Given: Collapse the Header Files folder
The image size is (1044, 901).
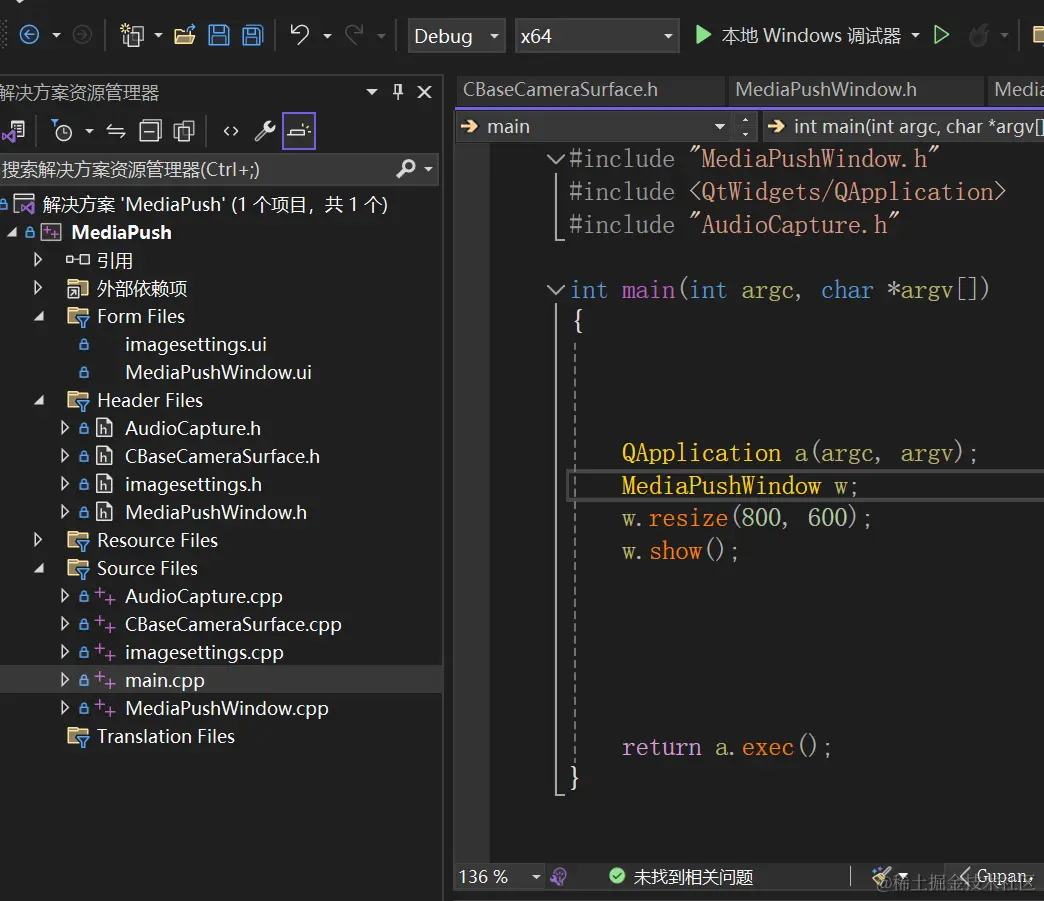Looking at the screenshot, I should (x=39, y=400).
